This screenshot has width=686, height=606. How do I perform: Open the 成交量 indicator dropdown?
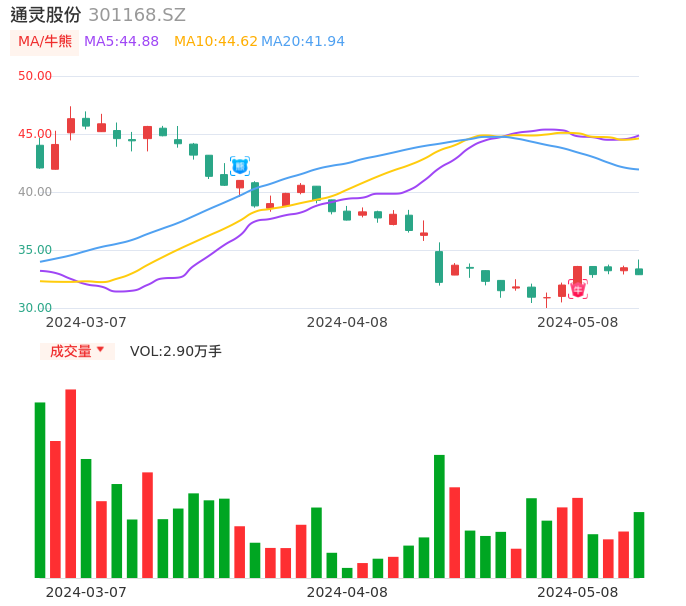(x=77, y=351)
